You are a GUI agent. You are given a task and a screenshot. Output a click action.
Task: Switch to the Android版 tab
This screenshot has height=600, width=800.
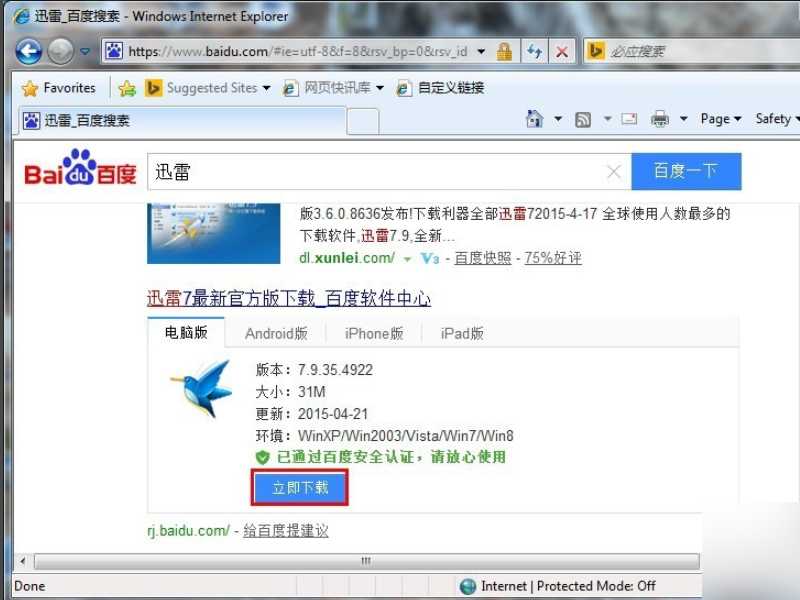(x=276, y=334)
